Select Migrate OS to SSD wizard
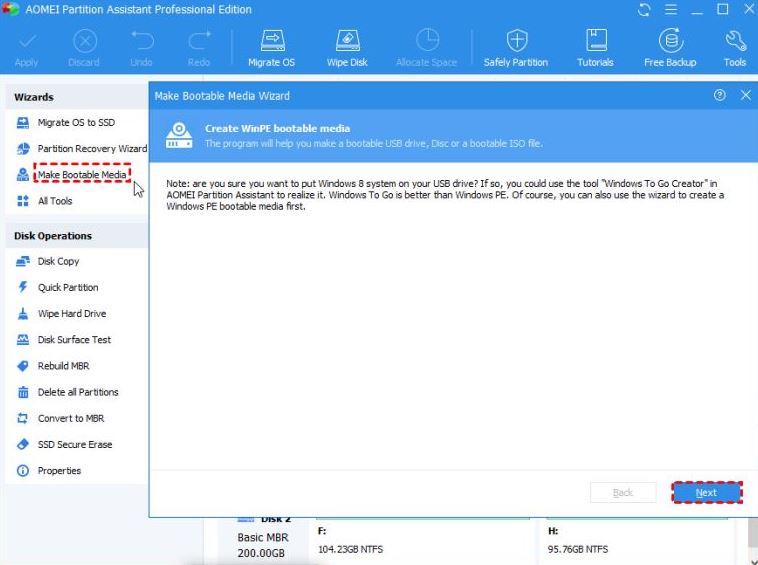 [76, 123]
